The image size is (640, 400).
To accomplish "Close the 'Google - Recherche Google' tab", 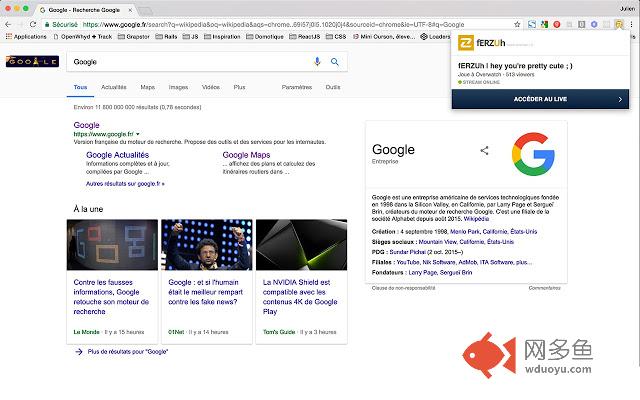I will (x=130, y=10).
